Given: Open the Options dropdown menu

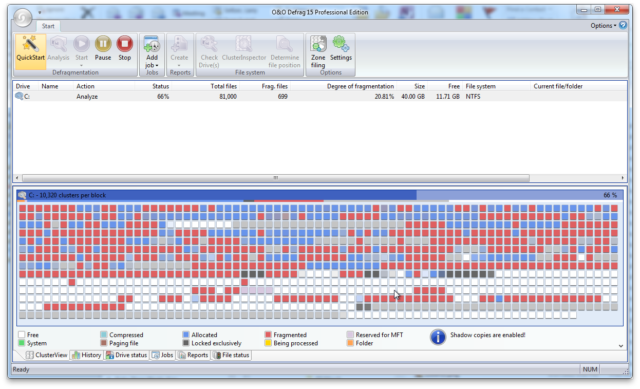Looking at the screenshot, I should 603,25.
